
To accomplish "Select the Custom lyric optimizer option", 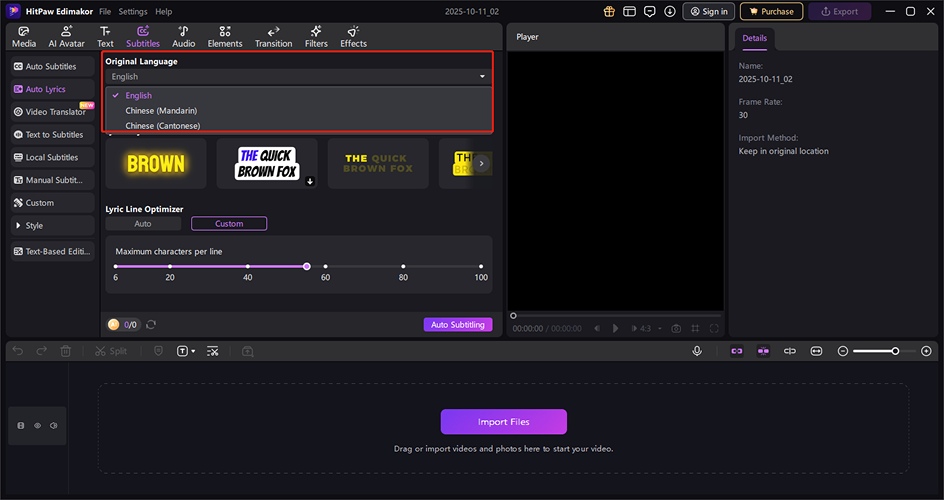I will pyautogui.click(x=229, y=224).
